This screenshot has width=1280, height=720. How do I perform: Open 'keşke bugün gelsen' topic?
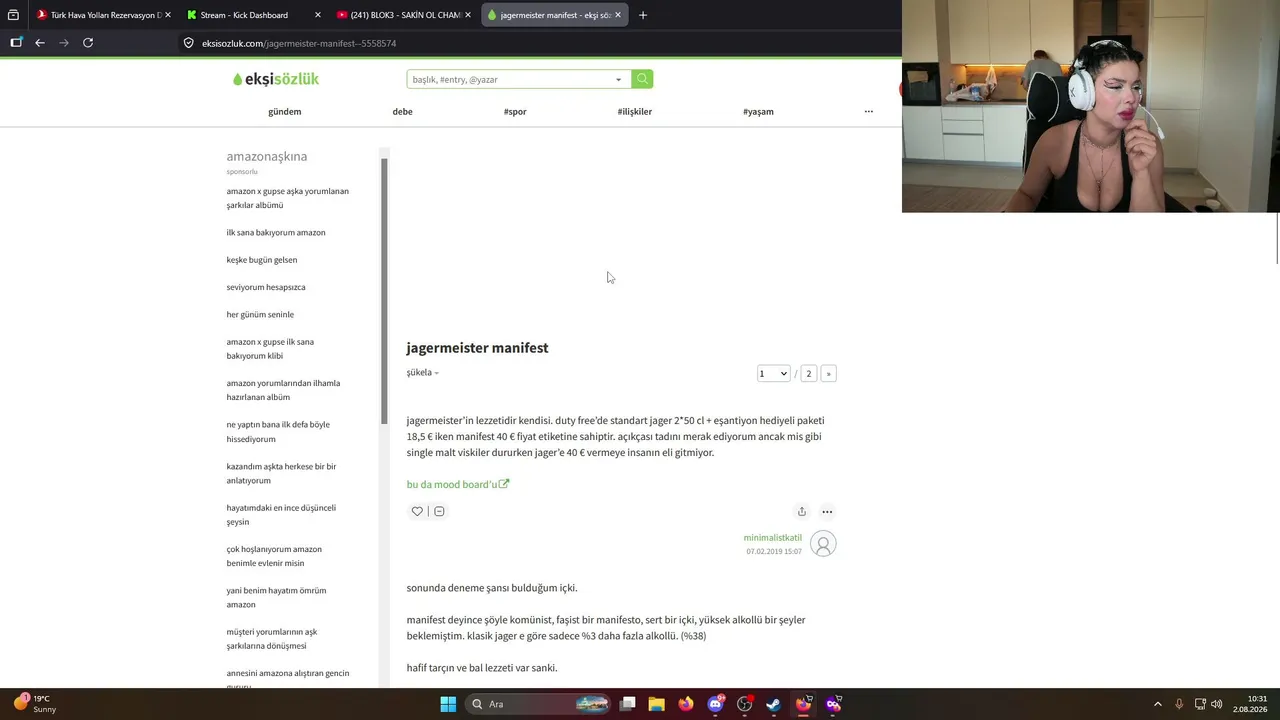(262, 260)
